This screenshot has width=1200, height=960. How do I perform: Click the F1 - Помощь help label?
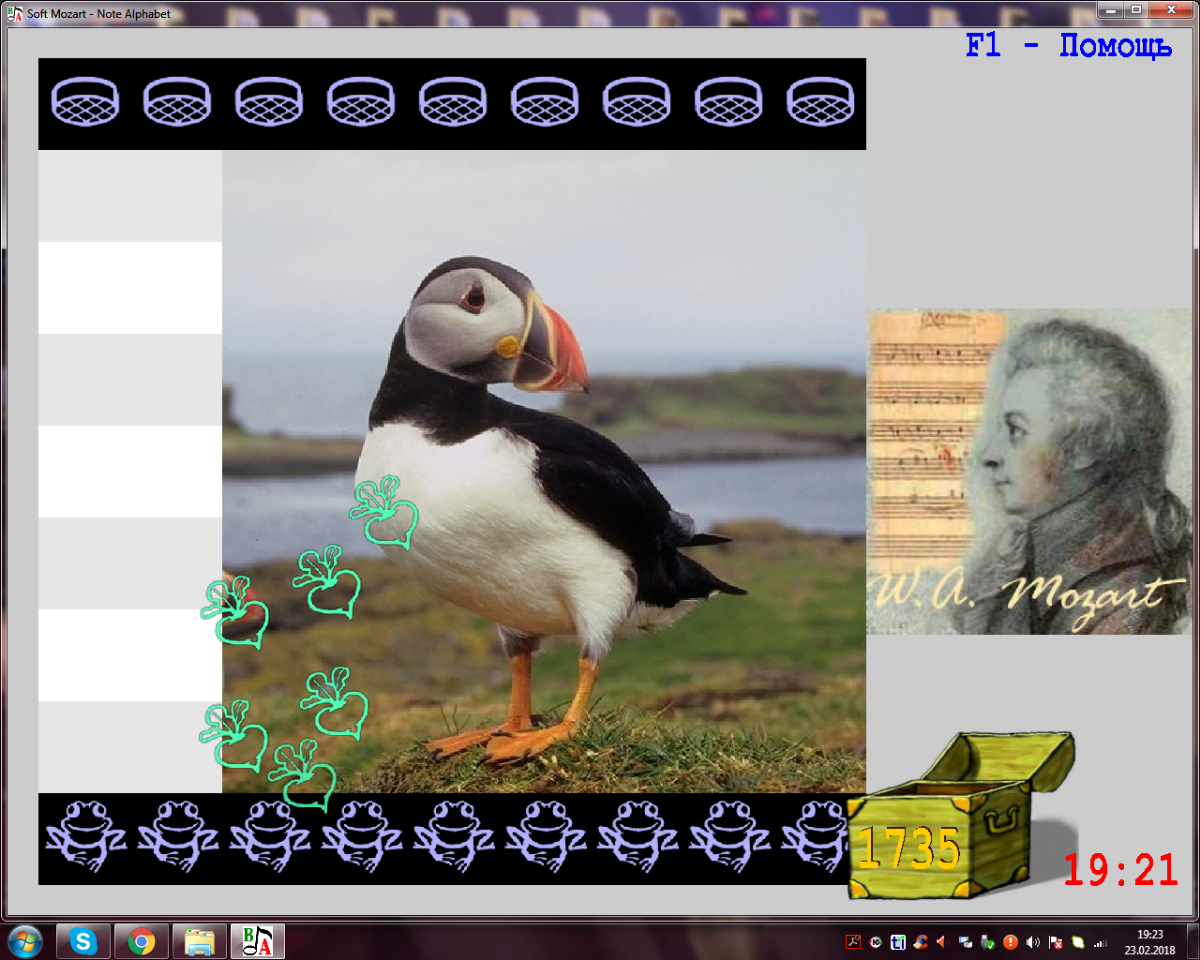(x=1068, y=46)
